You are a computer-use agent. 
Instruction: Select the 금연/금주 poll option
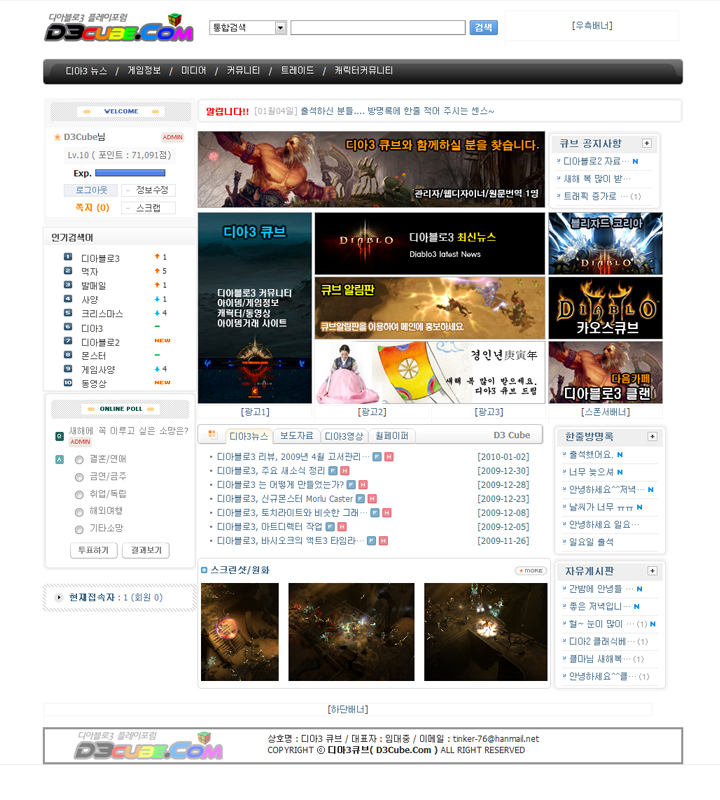[x=79, y=477]
